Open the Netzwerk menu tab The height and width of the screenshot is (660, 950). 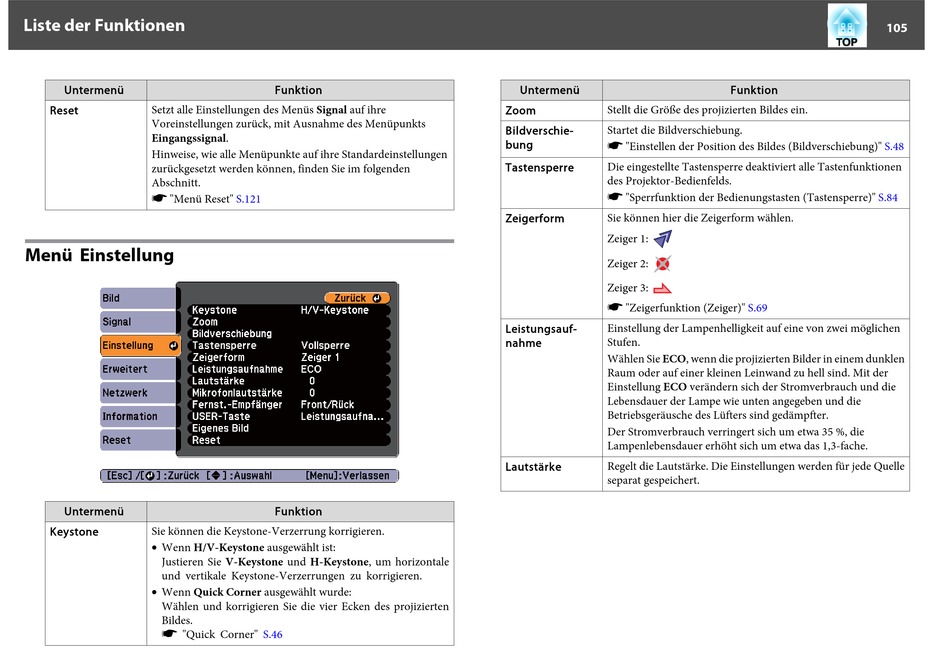[138, 393]
